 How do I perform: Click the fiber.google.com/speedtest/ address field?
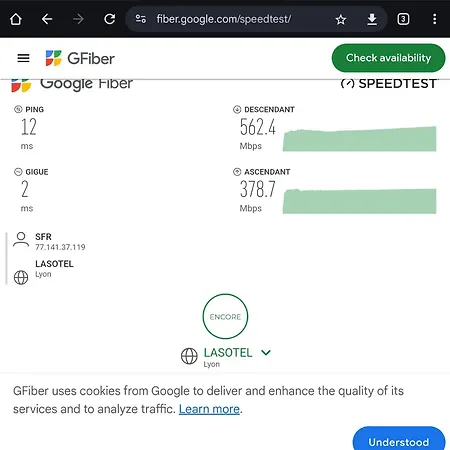(224, 19)
